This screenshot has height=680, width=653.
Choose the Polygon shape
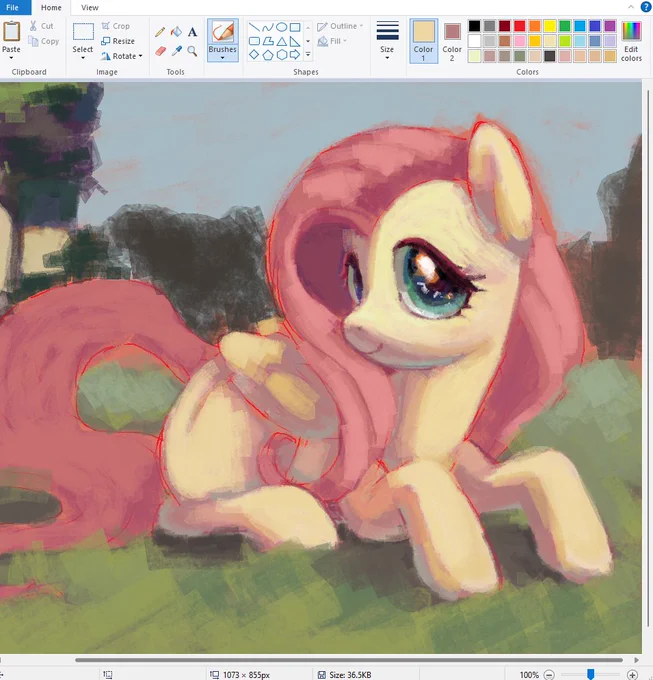[x=268, y=41]
